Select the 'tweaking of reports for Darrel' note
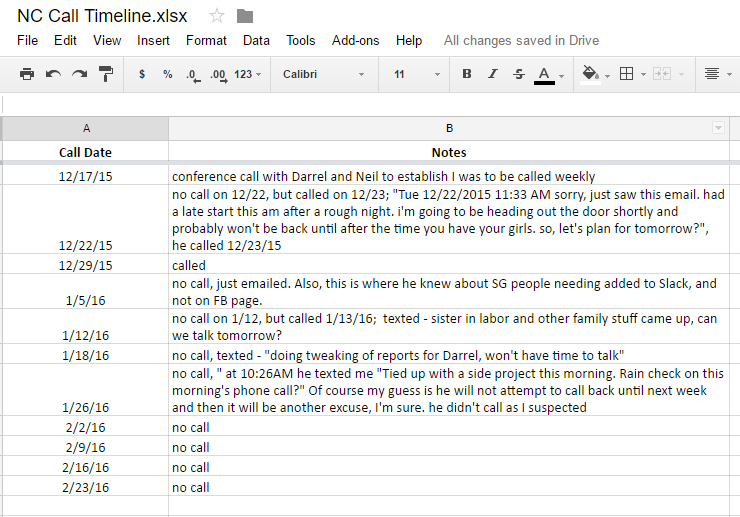Image resolution: width=740 pixels, height=517 pixels. 449,354
